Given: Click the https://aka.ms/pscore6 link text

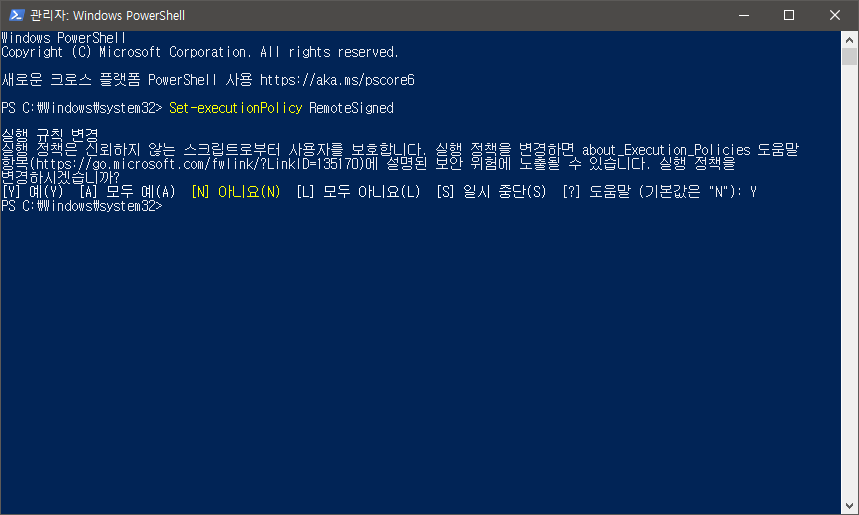Looking at the screenshot, I should pos(336,79).
